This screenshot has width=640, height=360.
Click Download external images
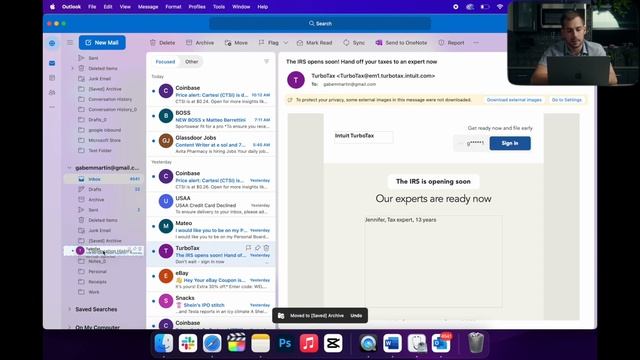pyautogui.click(x=514, y=100)
